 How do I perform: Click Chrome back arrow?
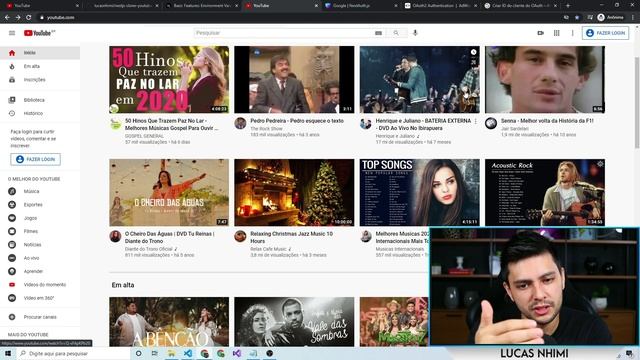[7, 18]
